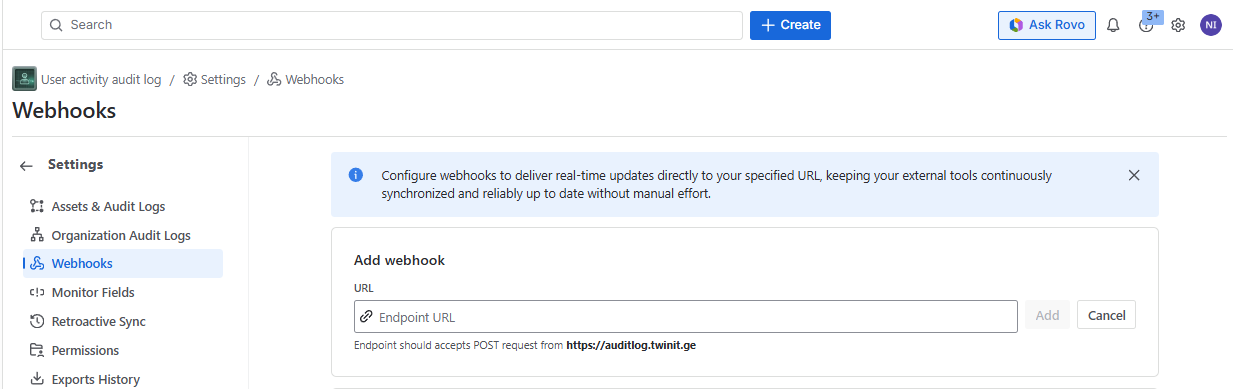The image size is (1233, 389).
Task: Click the info icon in the banner
Action: pyautogui.click(x=356, y=175)
